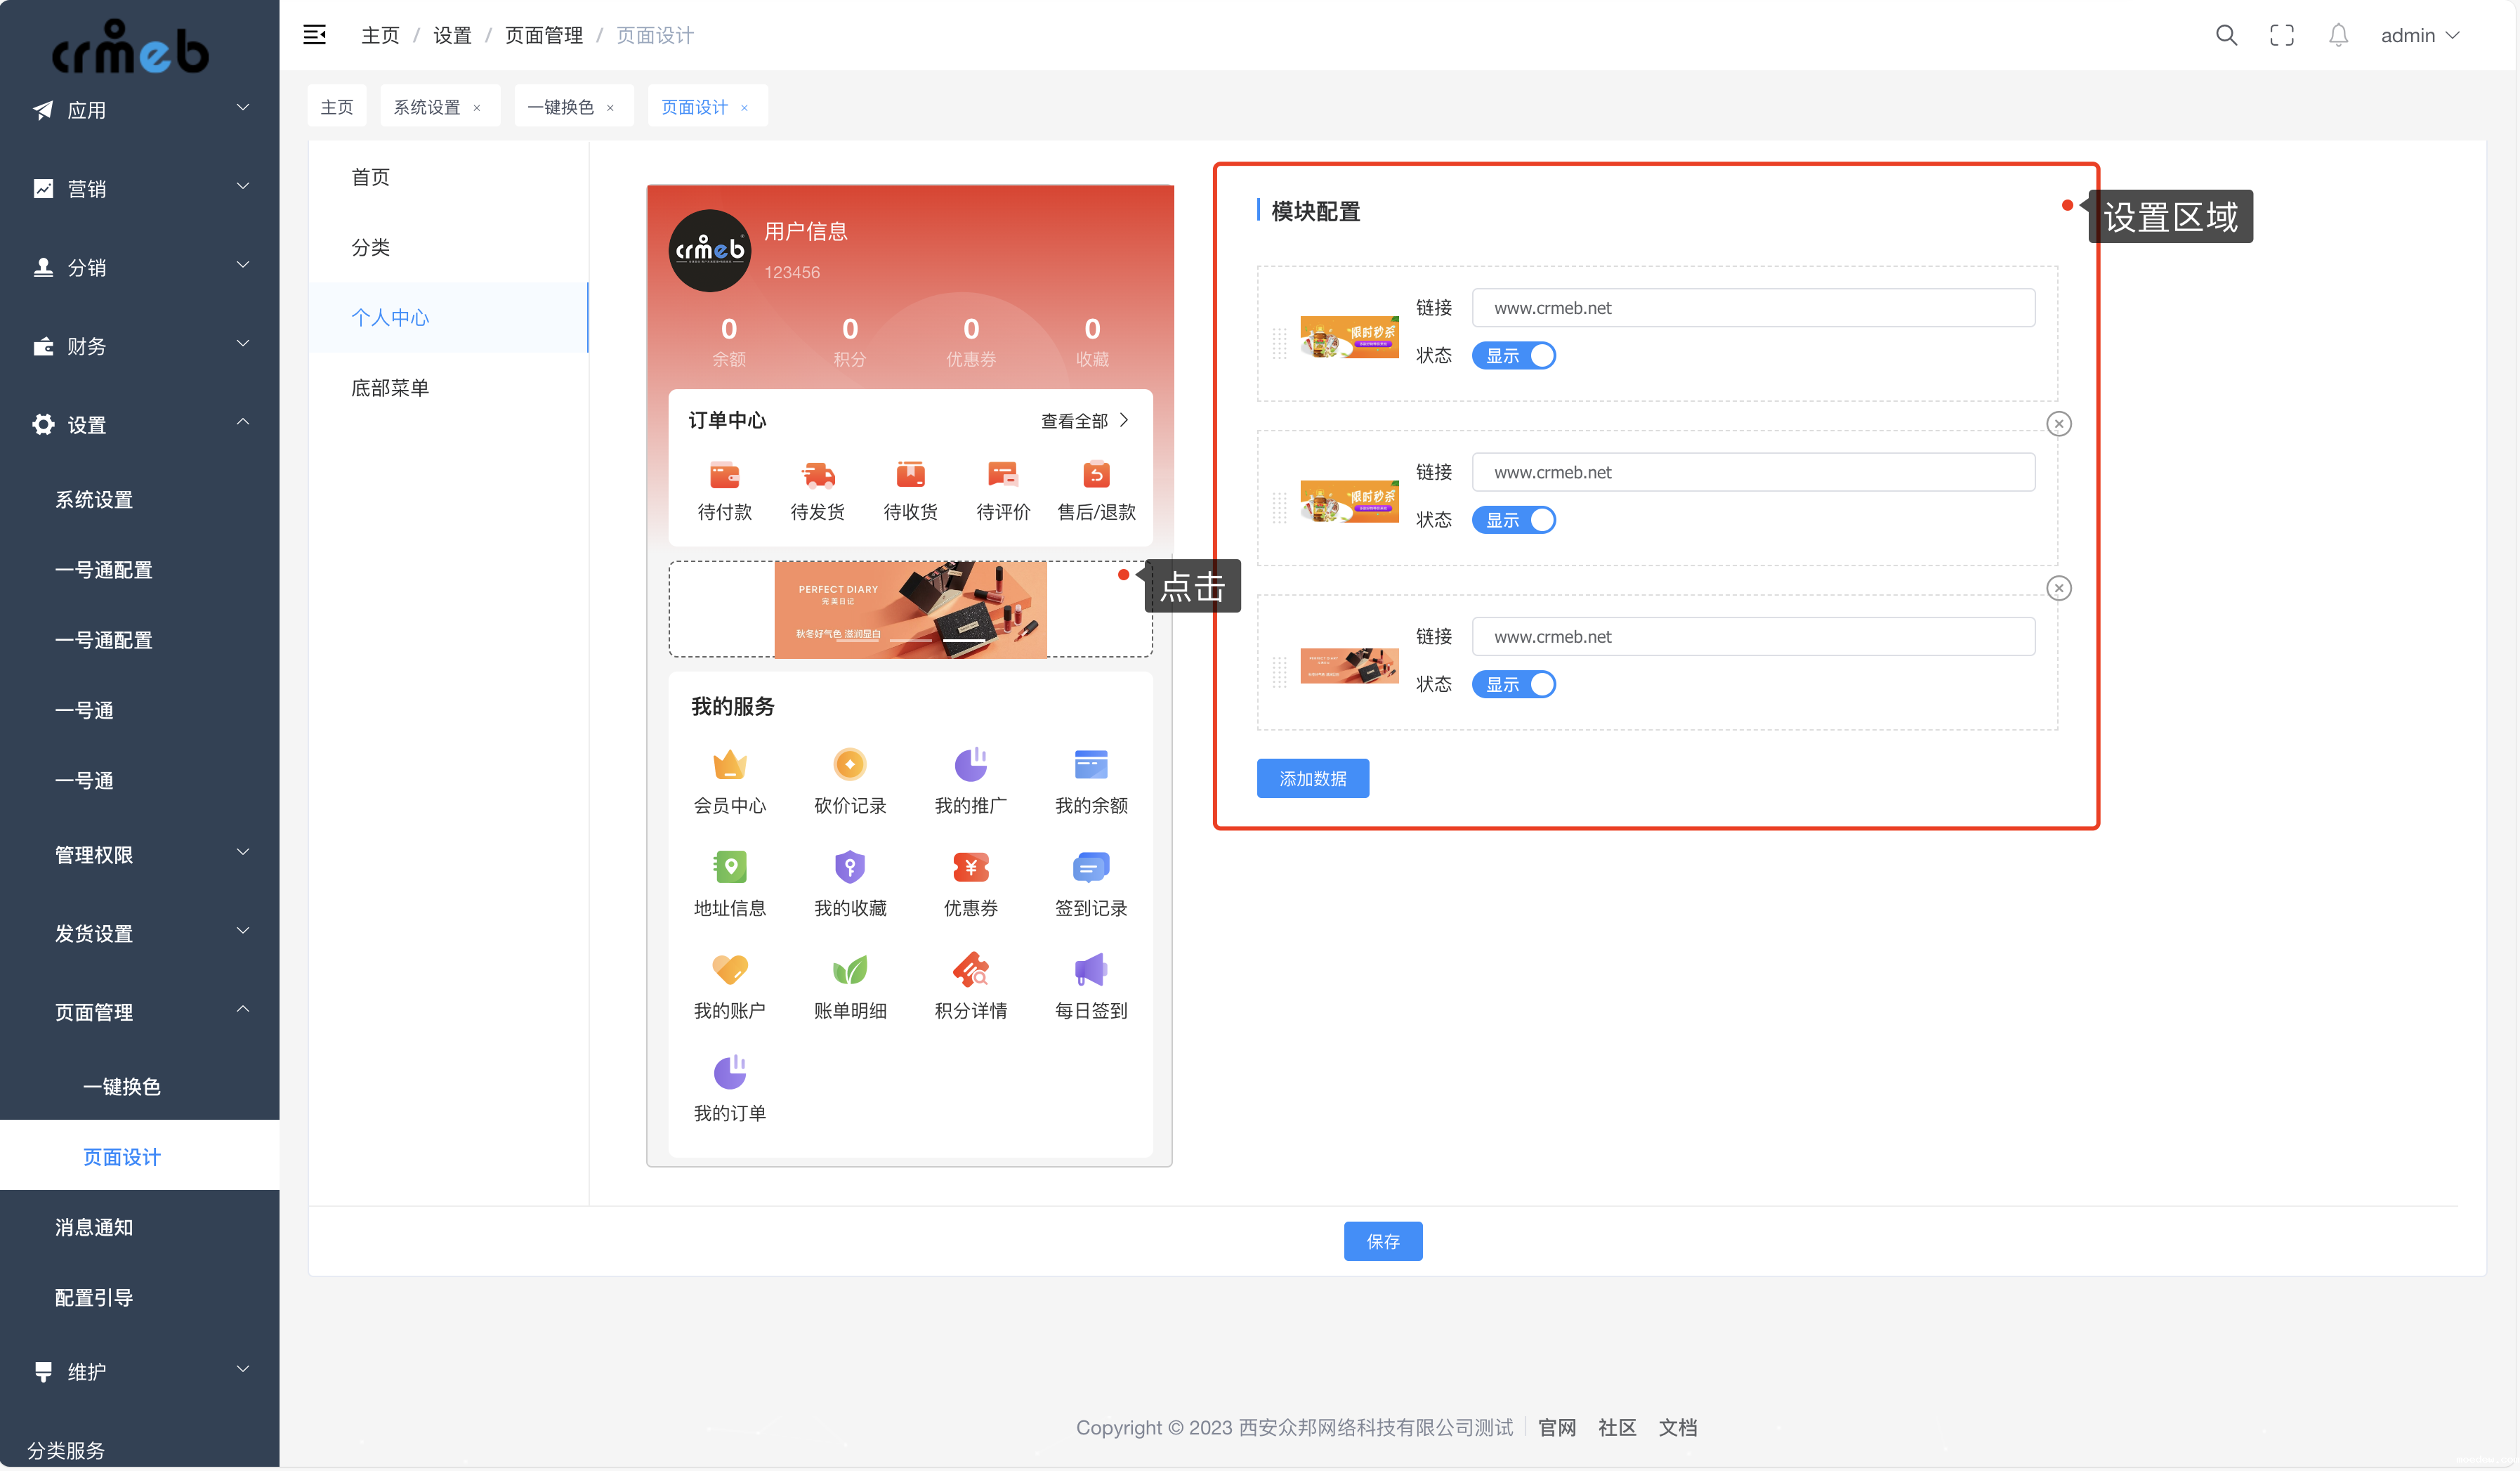Image resolution: width=2520 pixels, height=1471 pixels.
Task: Select 底部菜单 in the page list
Action: 390,388
